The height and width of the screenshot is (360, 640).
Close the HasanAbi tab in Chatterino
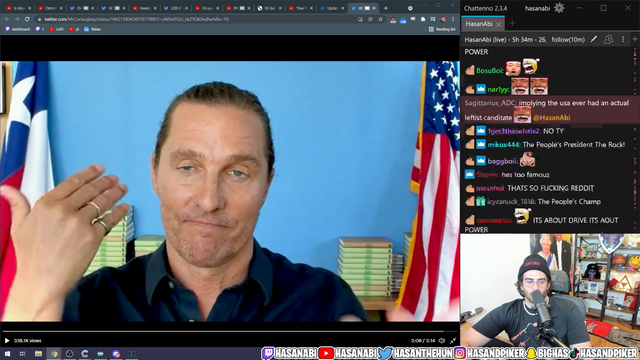(498, 24)
